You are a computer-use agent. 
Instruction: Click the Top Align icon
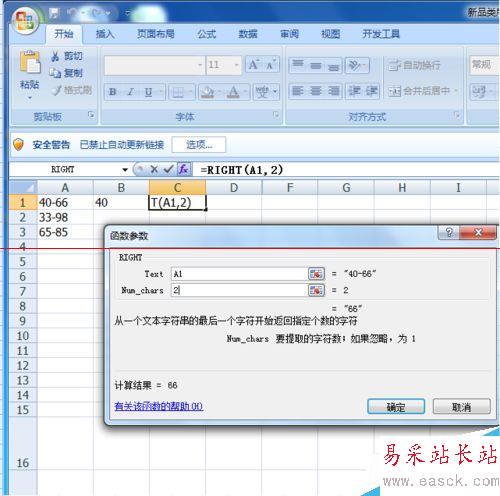[x=298, y=65]
